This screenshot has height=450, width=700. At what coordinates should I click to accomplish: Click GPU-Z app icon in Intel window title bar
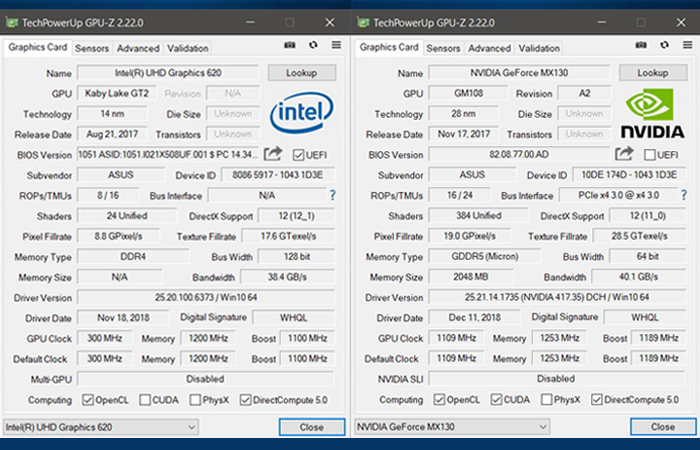(x=12, y=22)
